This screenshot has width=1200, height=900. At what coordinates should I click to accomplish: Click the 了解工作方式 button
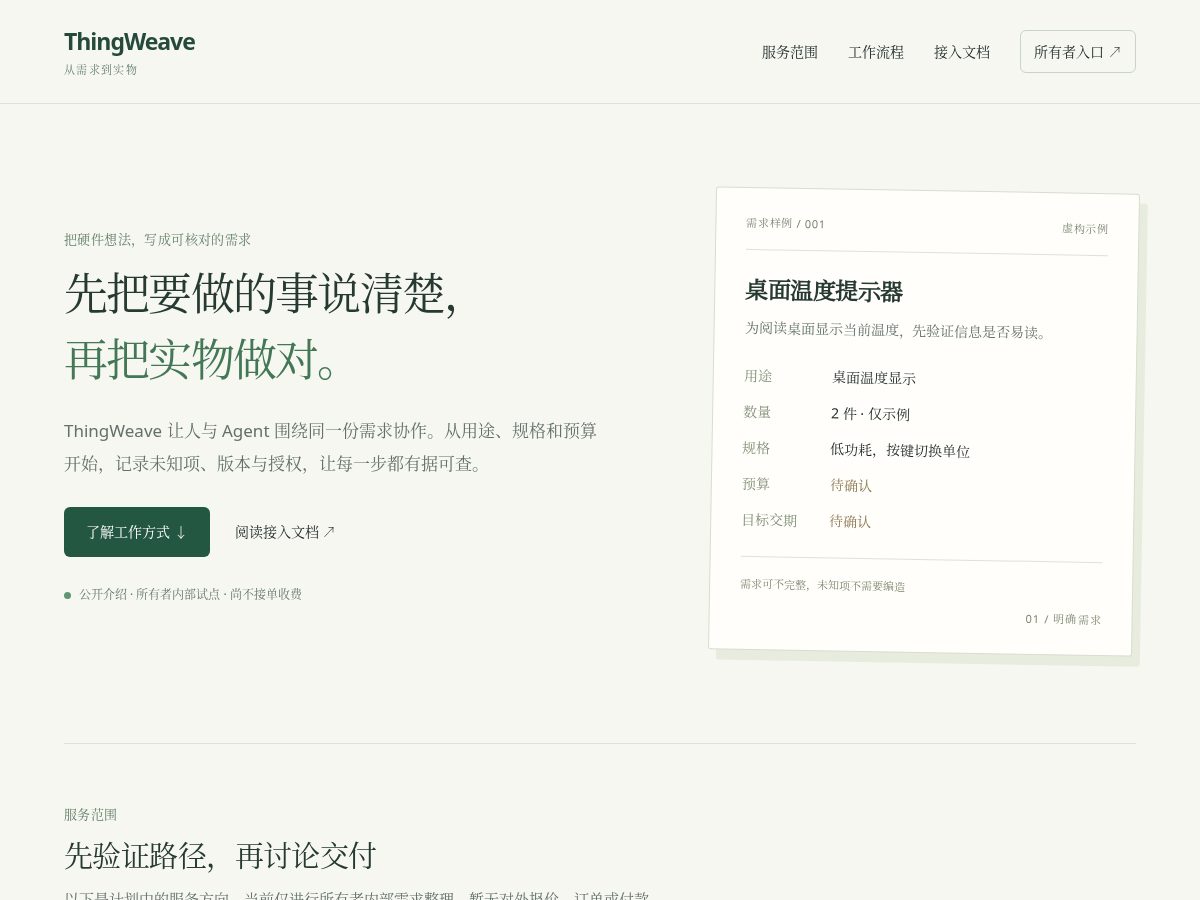(x=137, y=532)
